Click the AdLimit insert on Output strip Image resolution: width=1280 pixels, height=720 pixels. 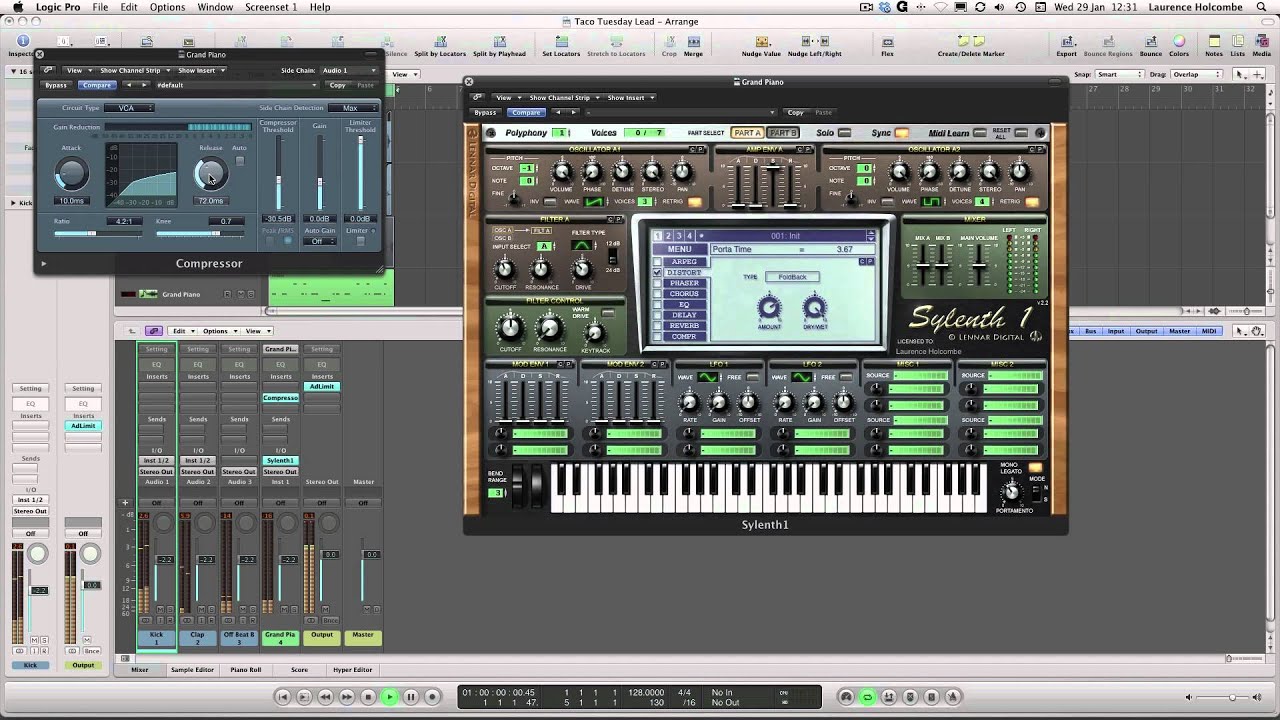[x=321, y=387]
